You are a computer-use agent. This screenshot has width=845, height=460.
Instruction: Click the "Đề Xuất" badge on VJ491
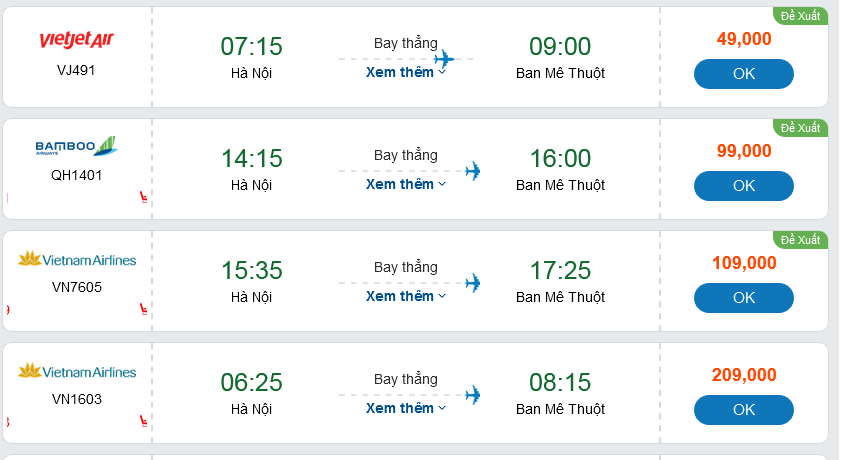(x=800, y=15)
